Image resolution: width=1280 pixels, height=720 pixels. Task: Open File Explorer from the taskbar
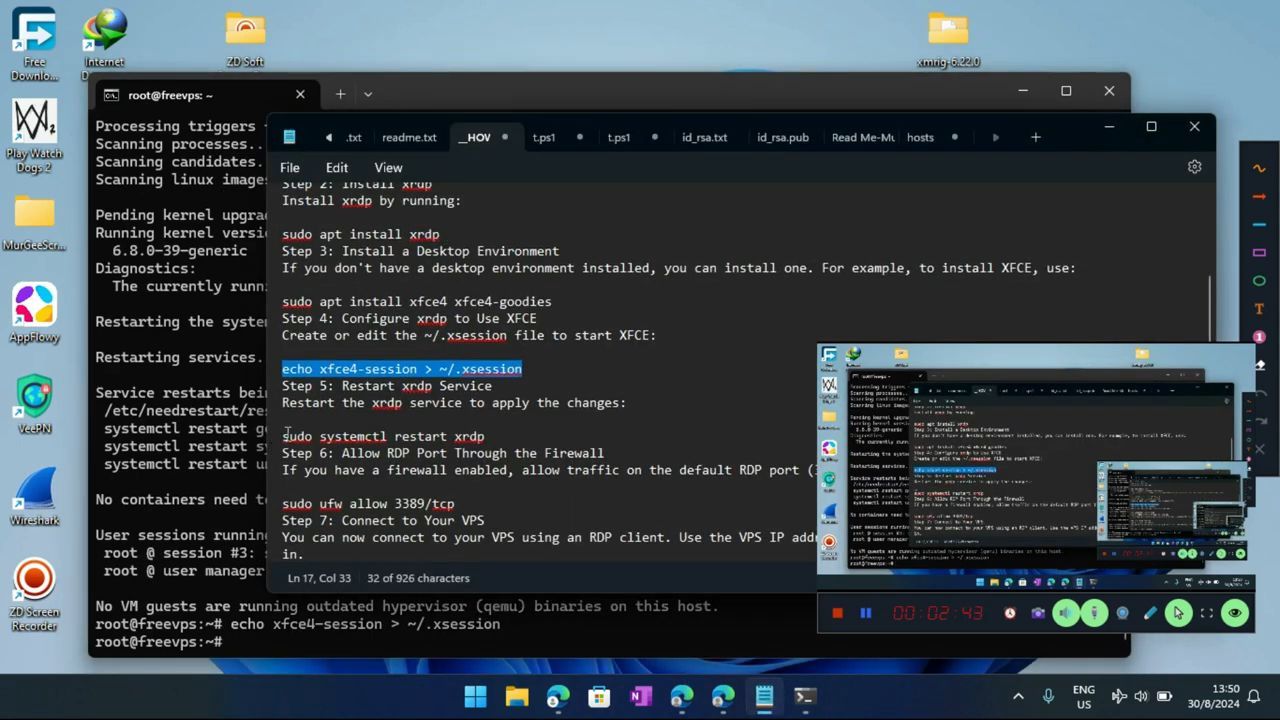point(517,696)
